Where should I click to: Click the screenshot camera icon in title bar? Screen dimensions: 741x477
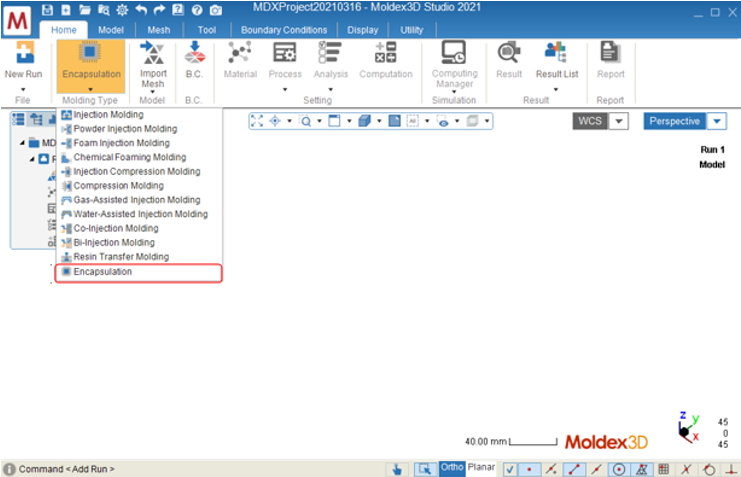click(216, 10)
